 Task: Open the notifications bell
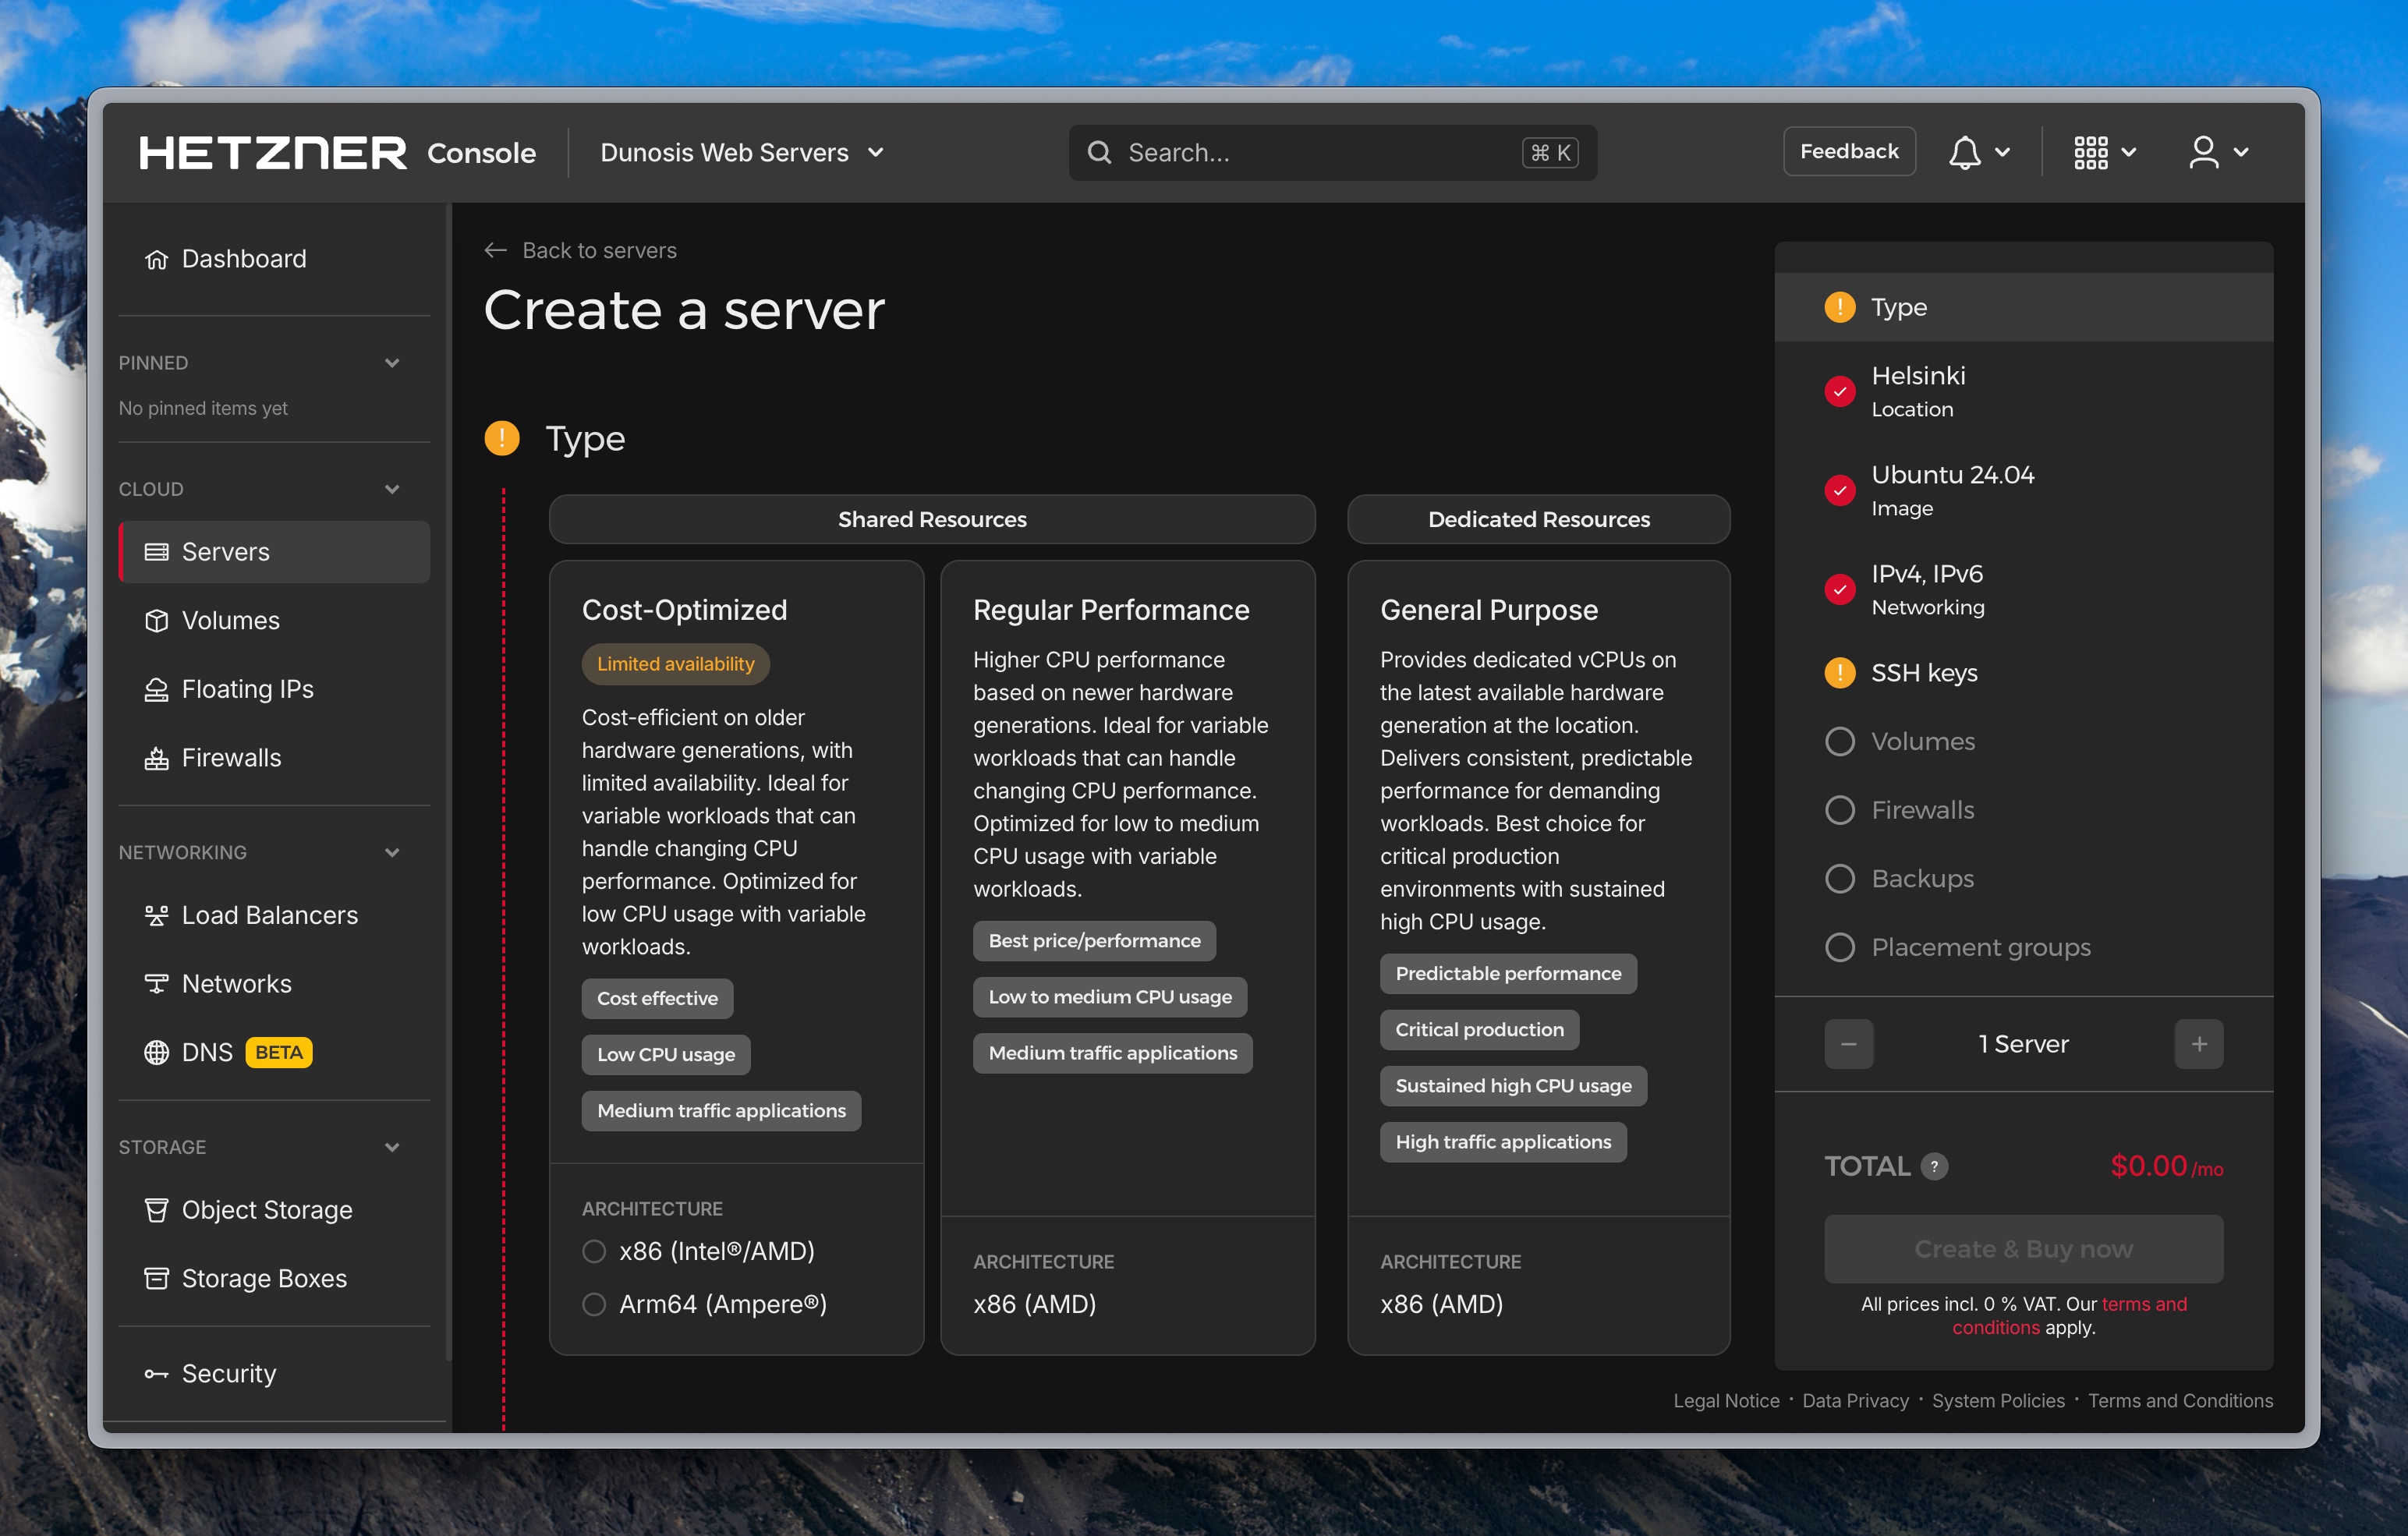(1964, 152)
